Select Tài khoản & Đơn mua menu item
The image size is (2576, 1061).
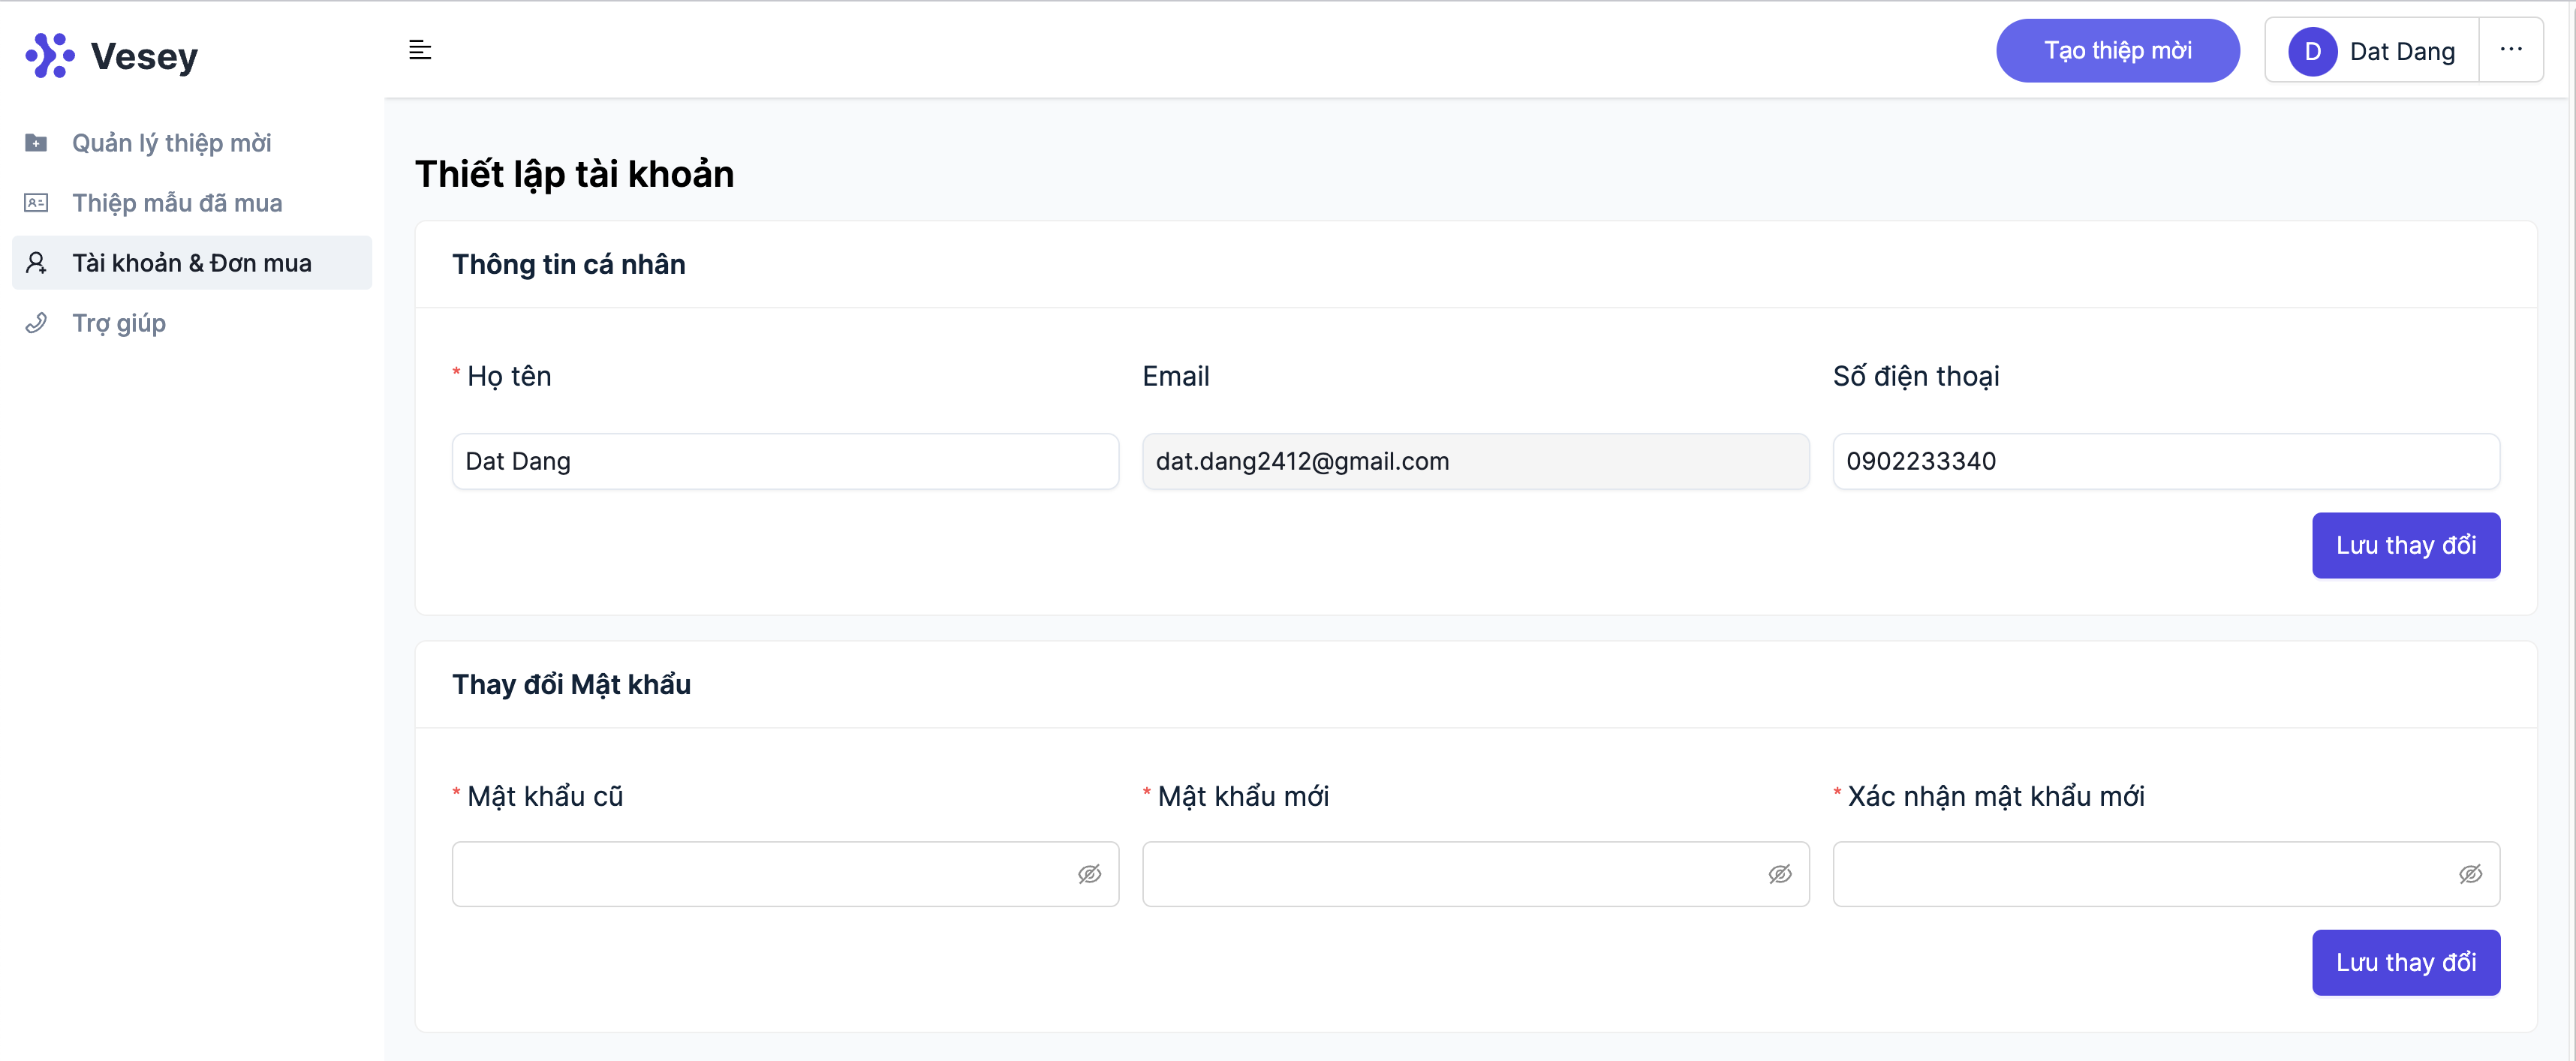pos(192,263)
